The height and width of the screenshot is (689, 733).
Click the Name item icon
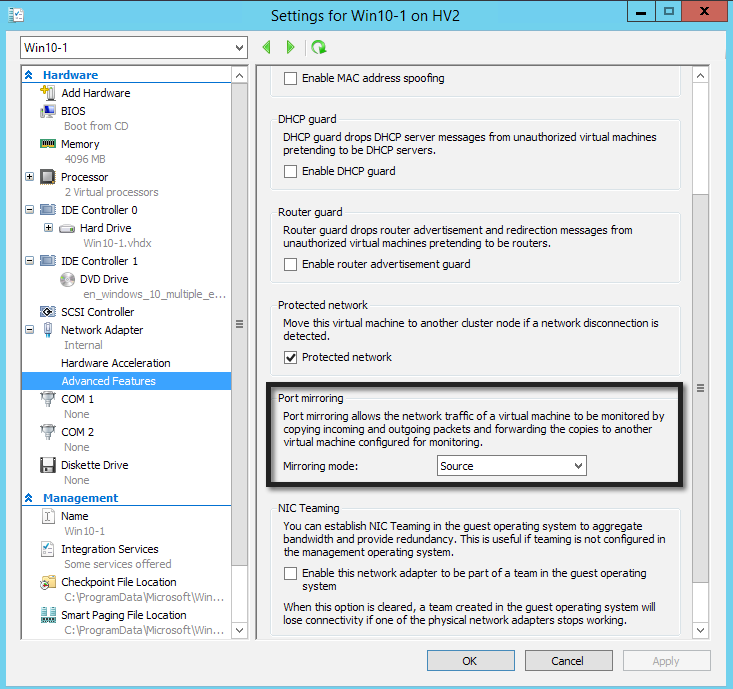click(48, 516)
